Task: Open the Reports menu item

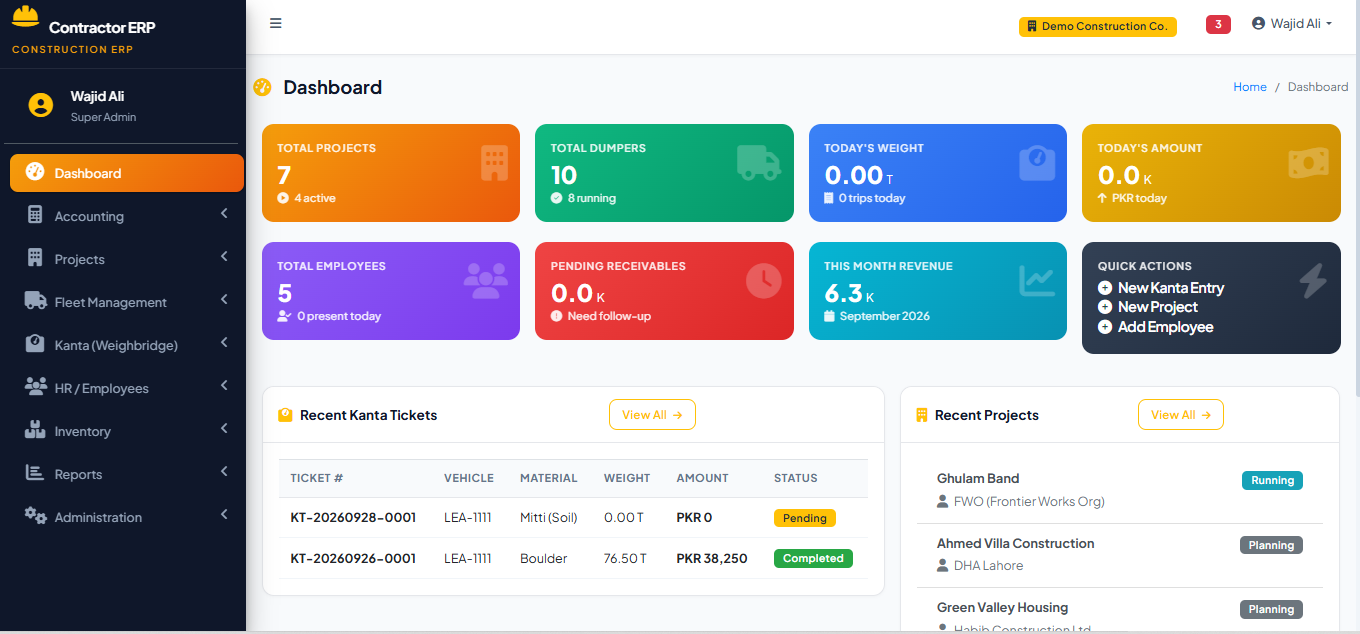Action: coord(127,474)
